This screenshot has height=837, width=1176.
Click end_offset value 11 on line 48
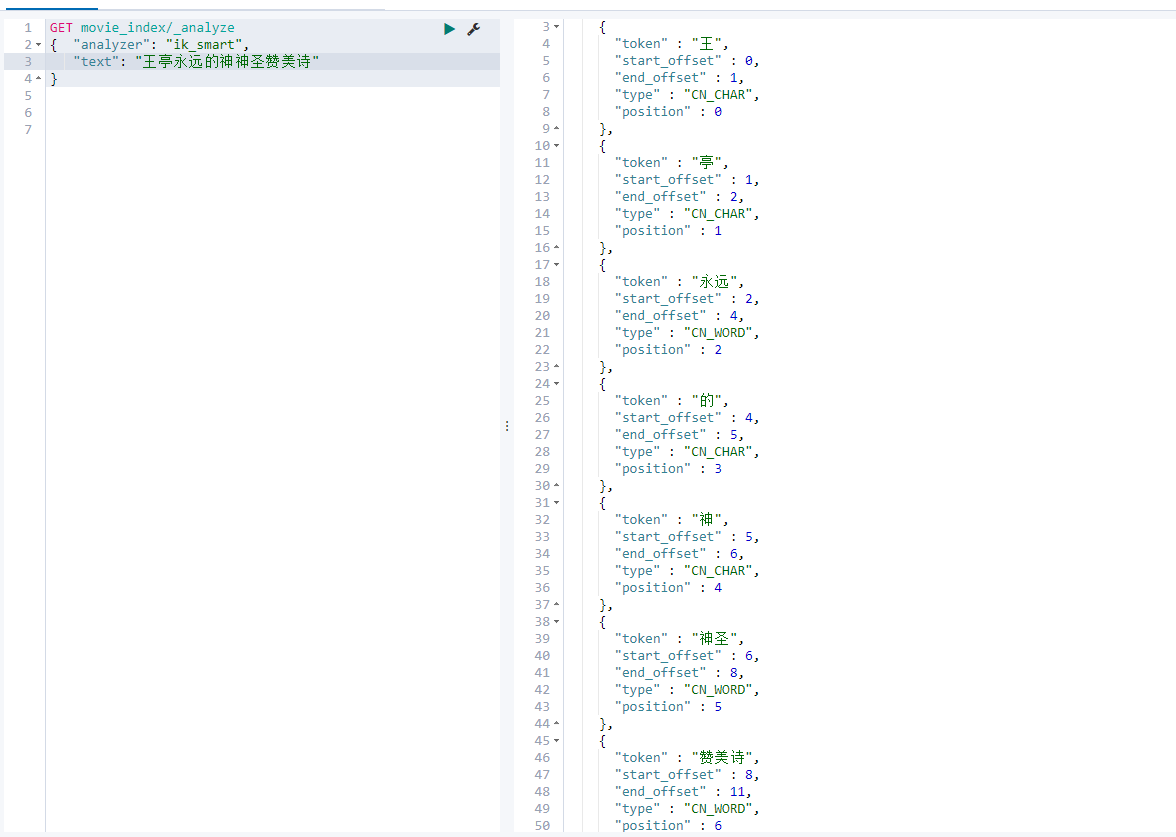click(x=737, y=792)
